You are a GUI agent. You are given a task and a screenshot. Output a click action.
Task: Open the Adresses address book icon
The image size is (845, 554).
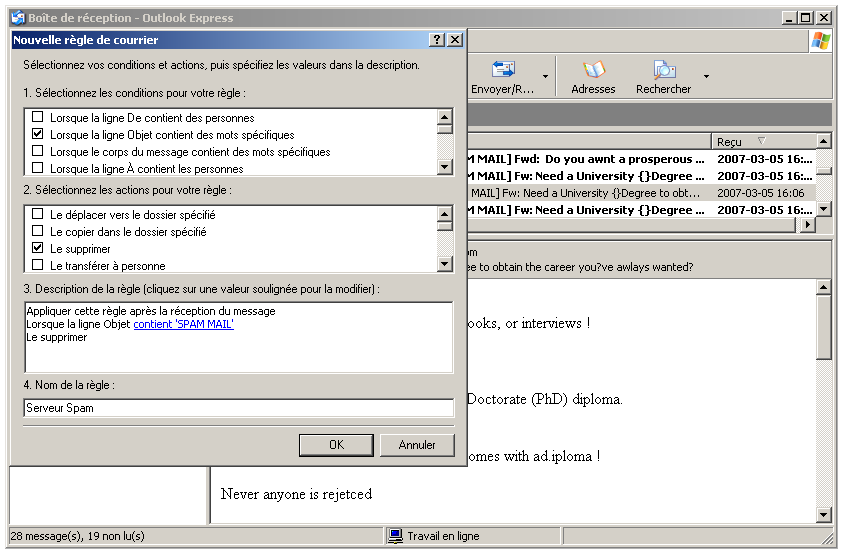tap(593, 70)
